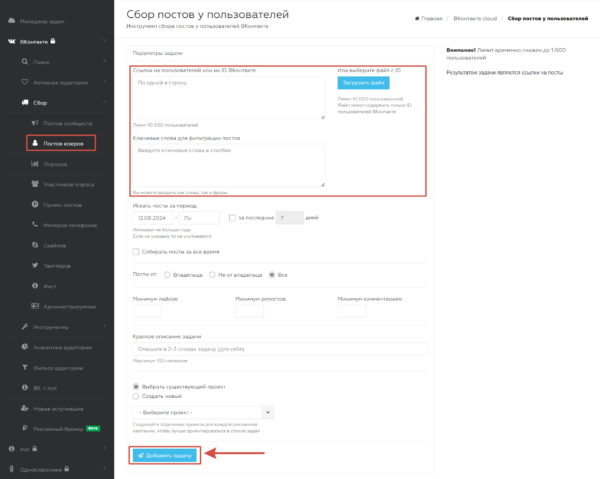
Task: Check 'Собирать посты за все время'
Action: click(136, 252)
